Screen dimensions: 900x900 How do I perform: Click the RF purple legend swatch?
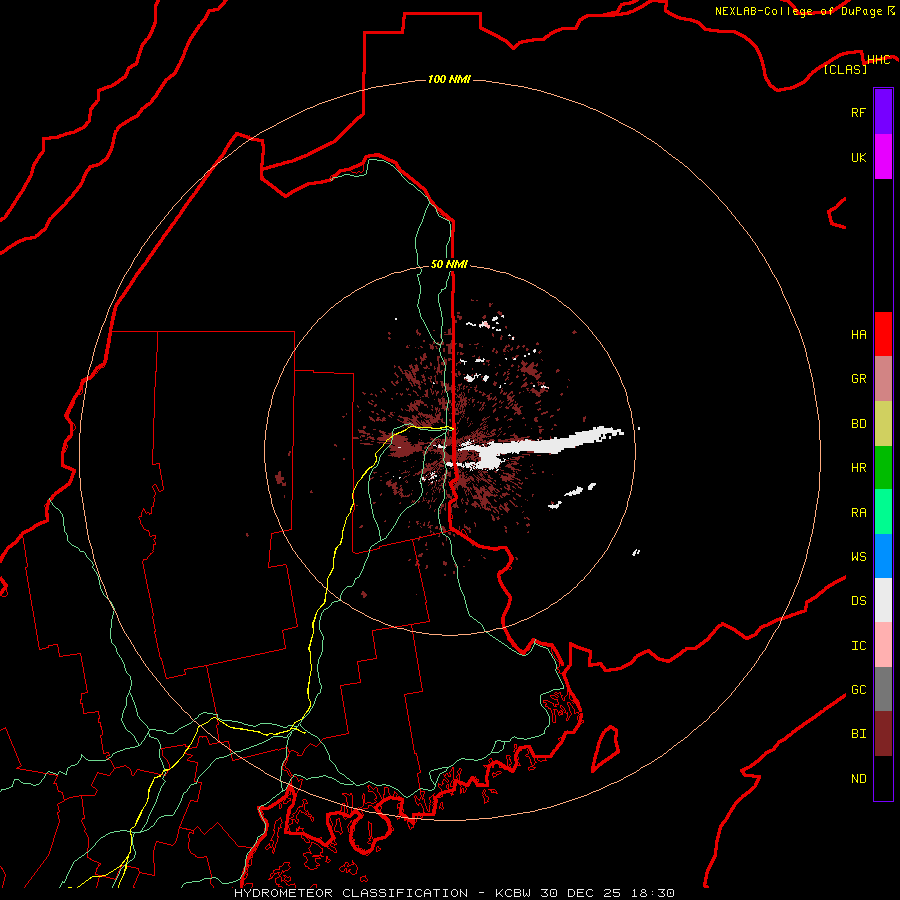(x=883, y=112)
